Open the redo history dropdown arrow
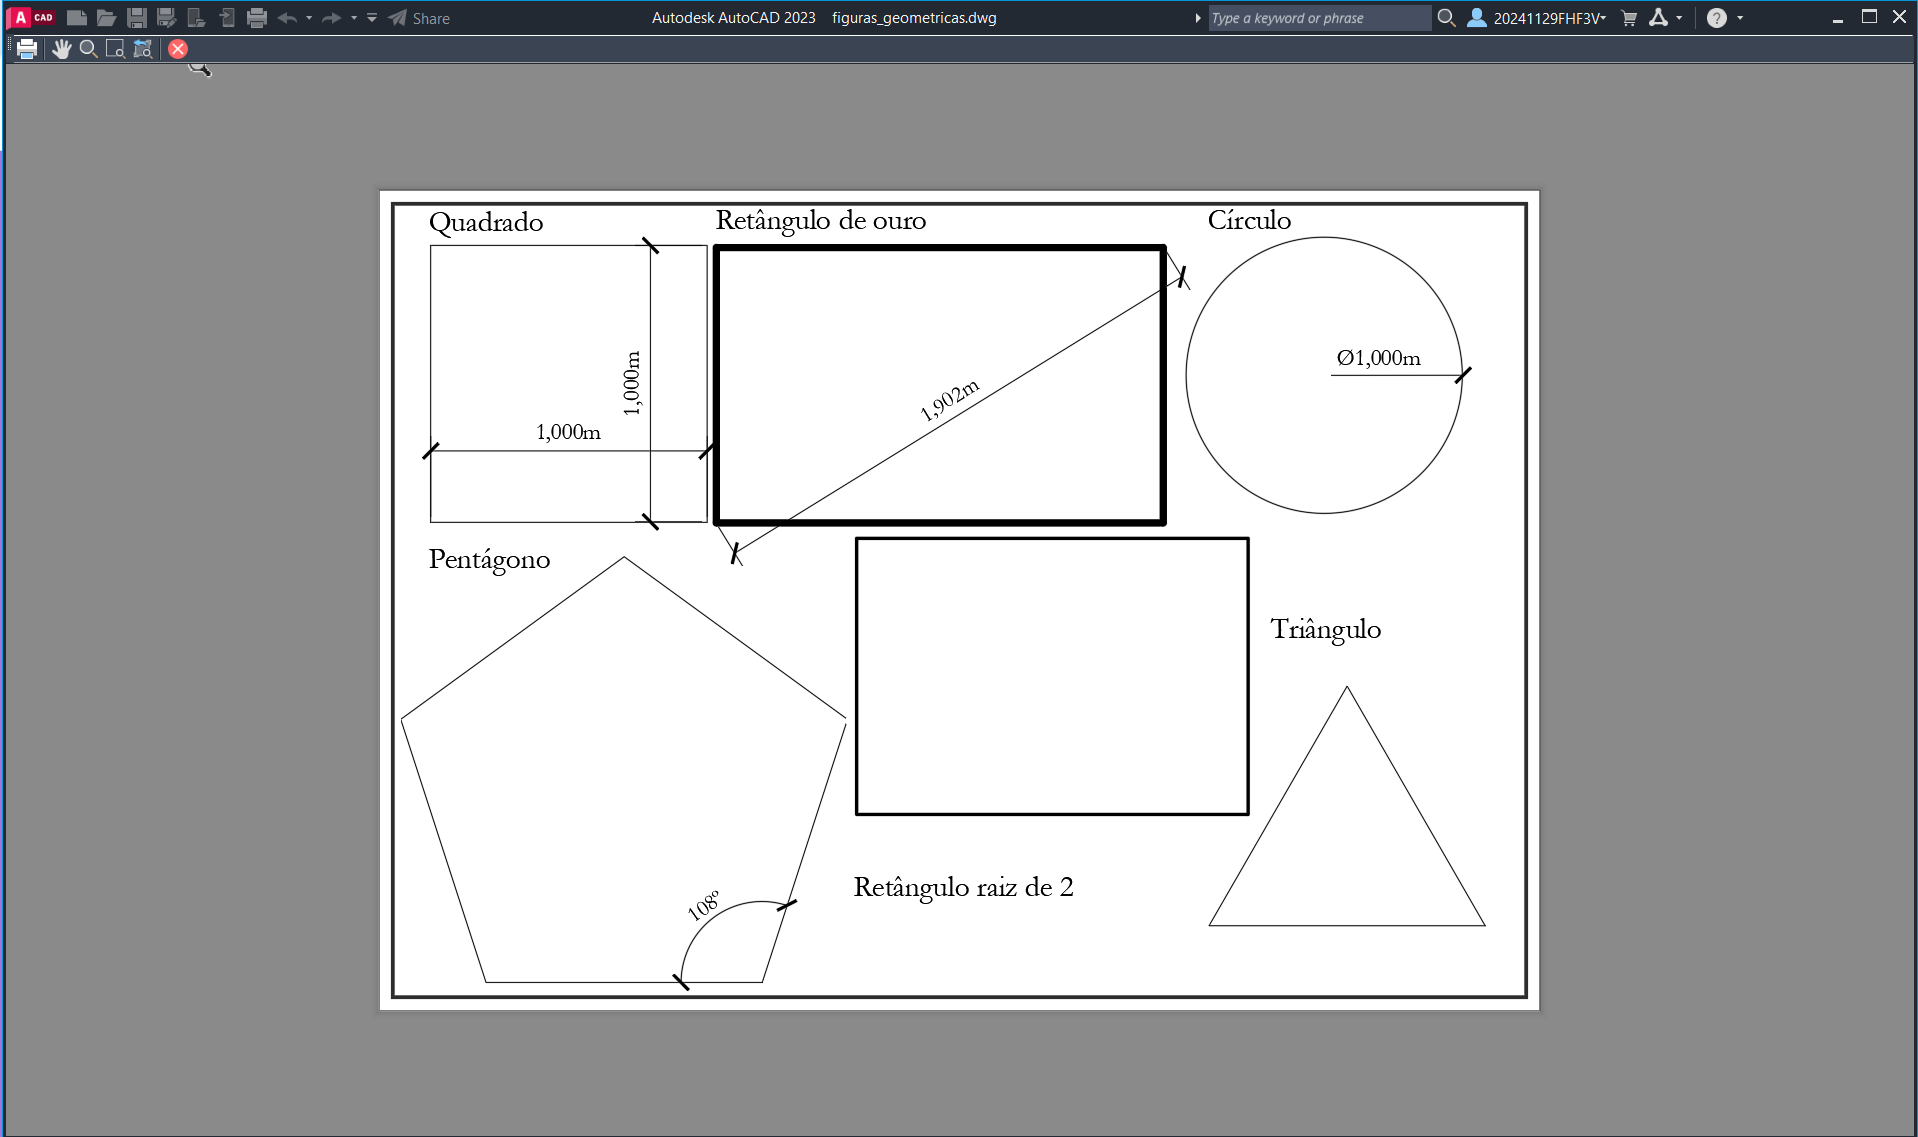 (x=354, y=18)
